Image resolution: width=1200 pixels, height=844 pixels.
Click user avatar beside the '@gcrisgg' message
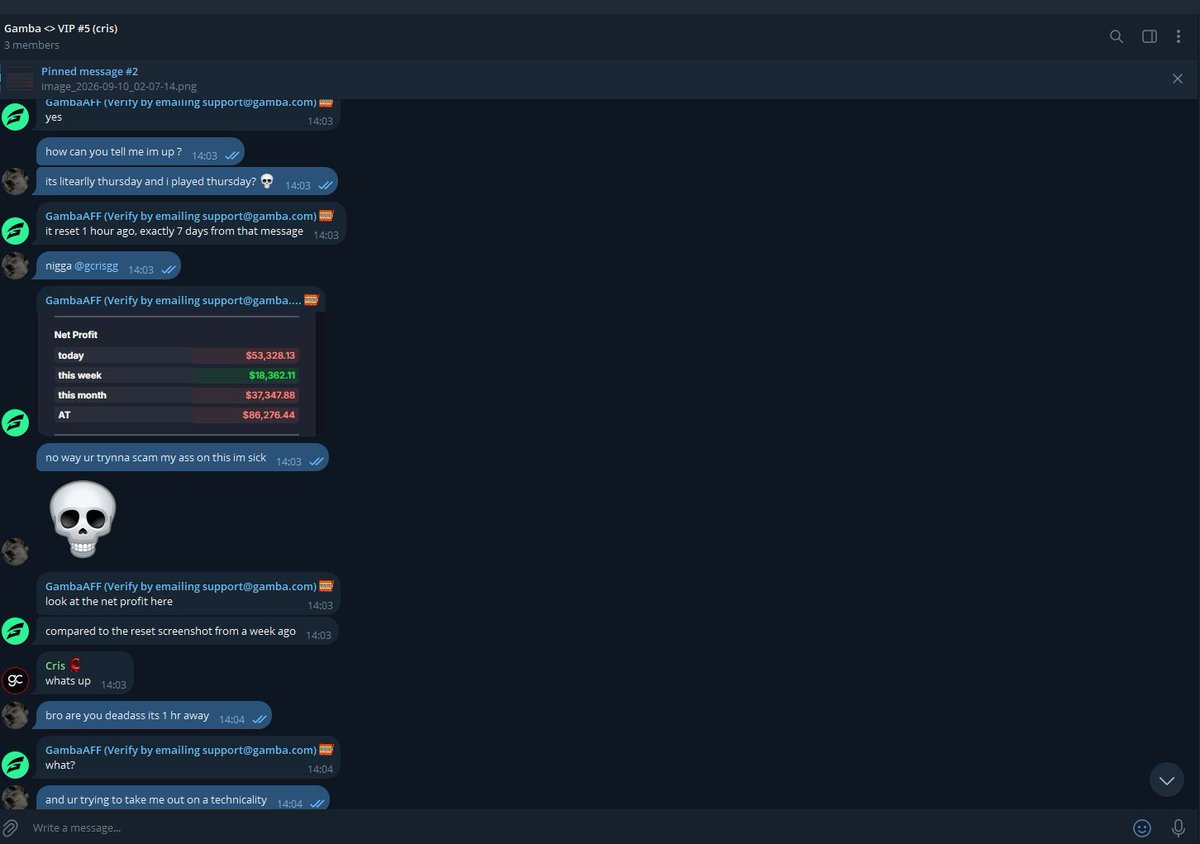[15, 266]
